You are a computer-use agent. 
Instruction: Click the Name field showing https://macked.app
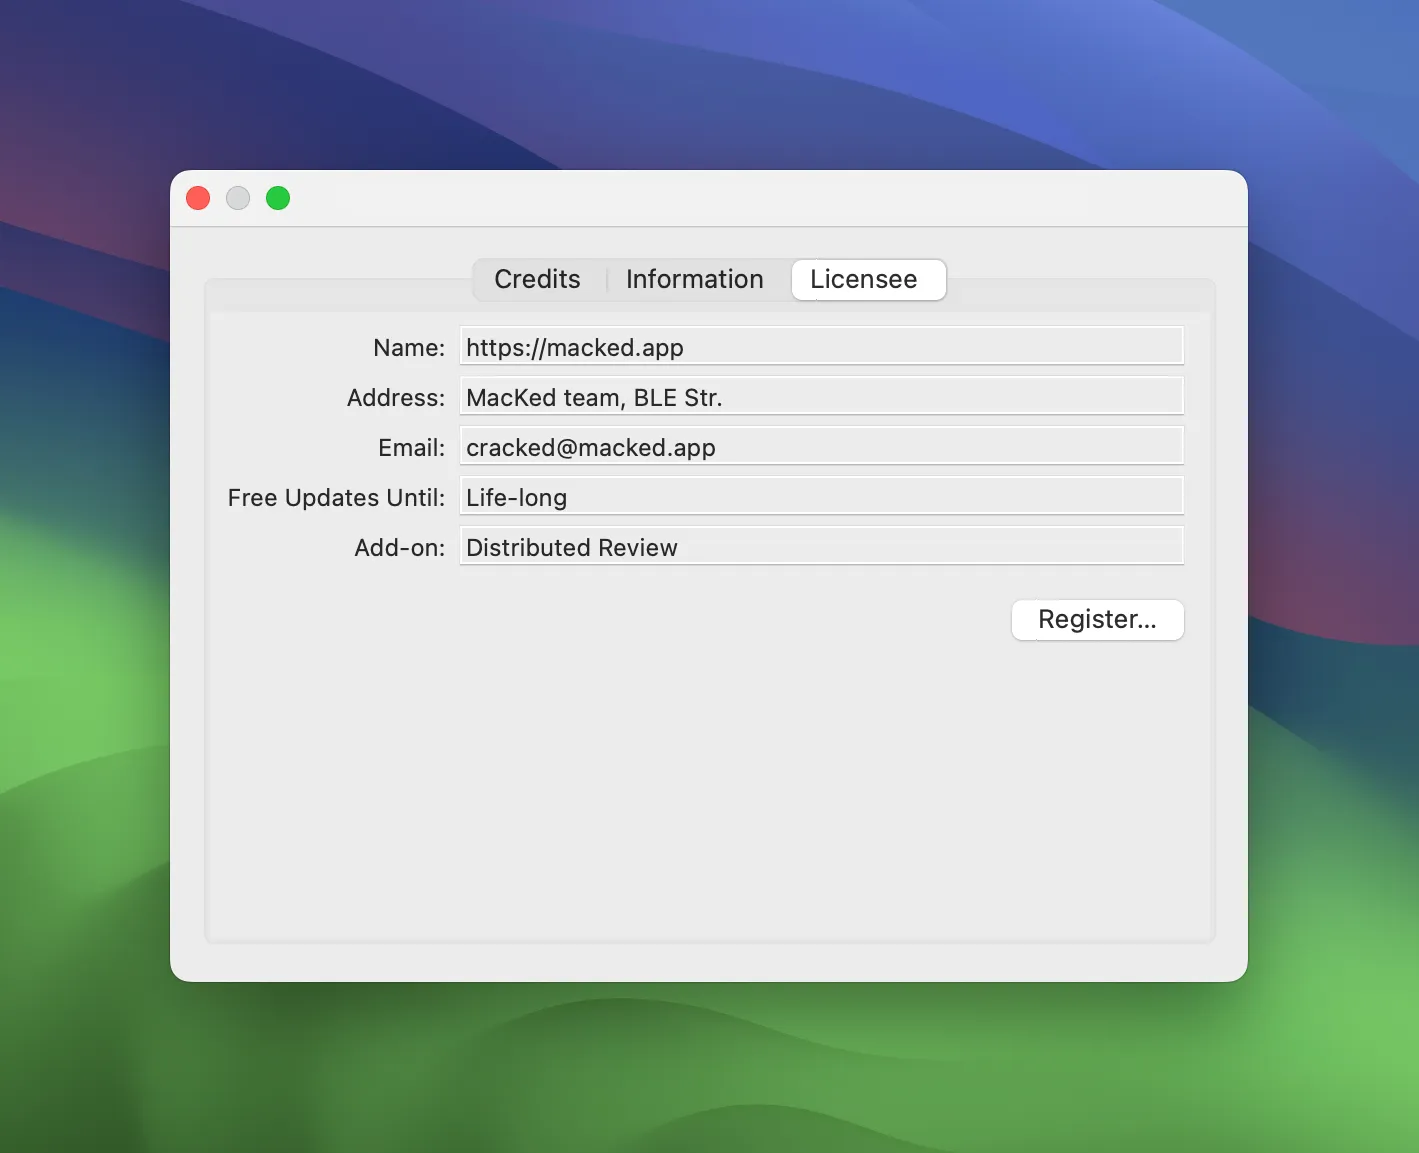pyautogui.click(x=820, y=347)
